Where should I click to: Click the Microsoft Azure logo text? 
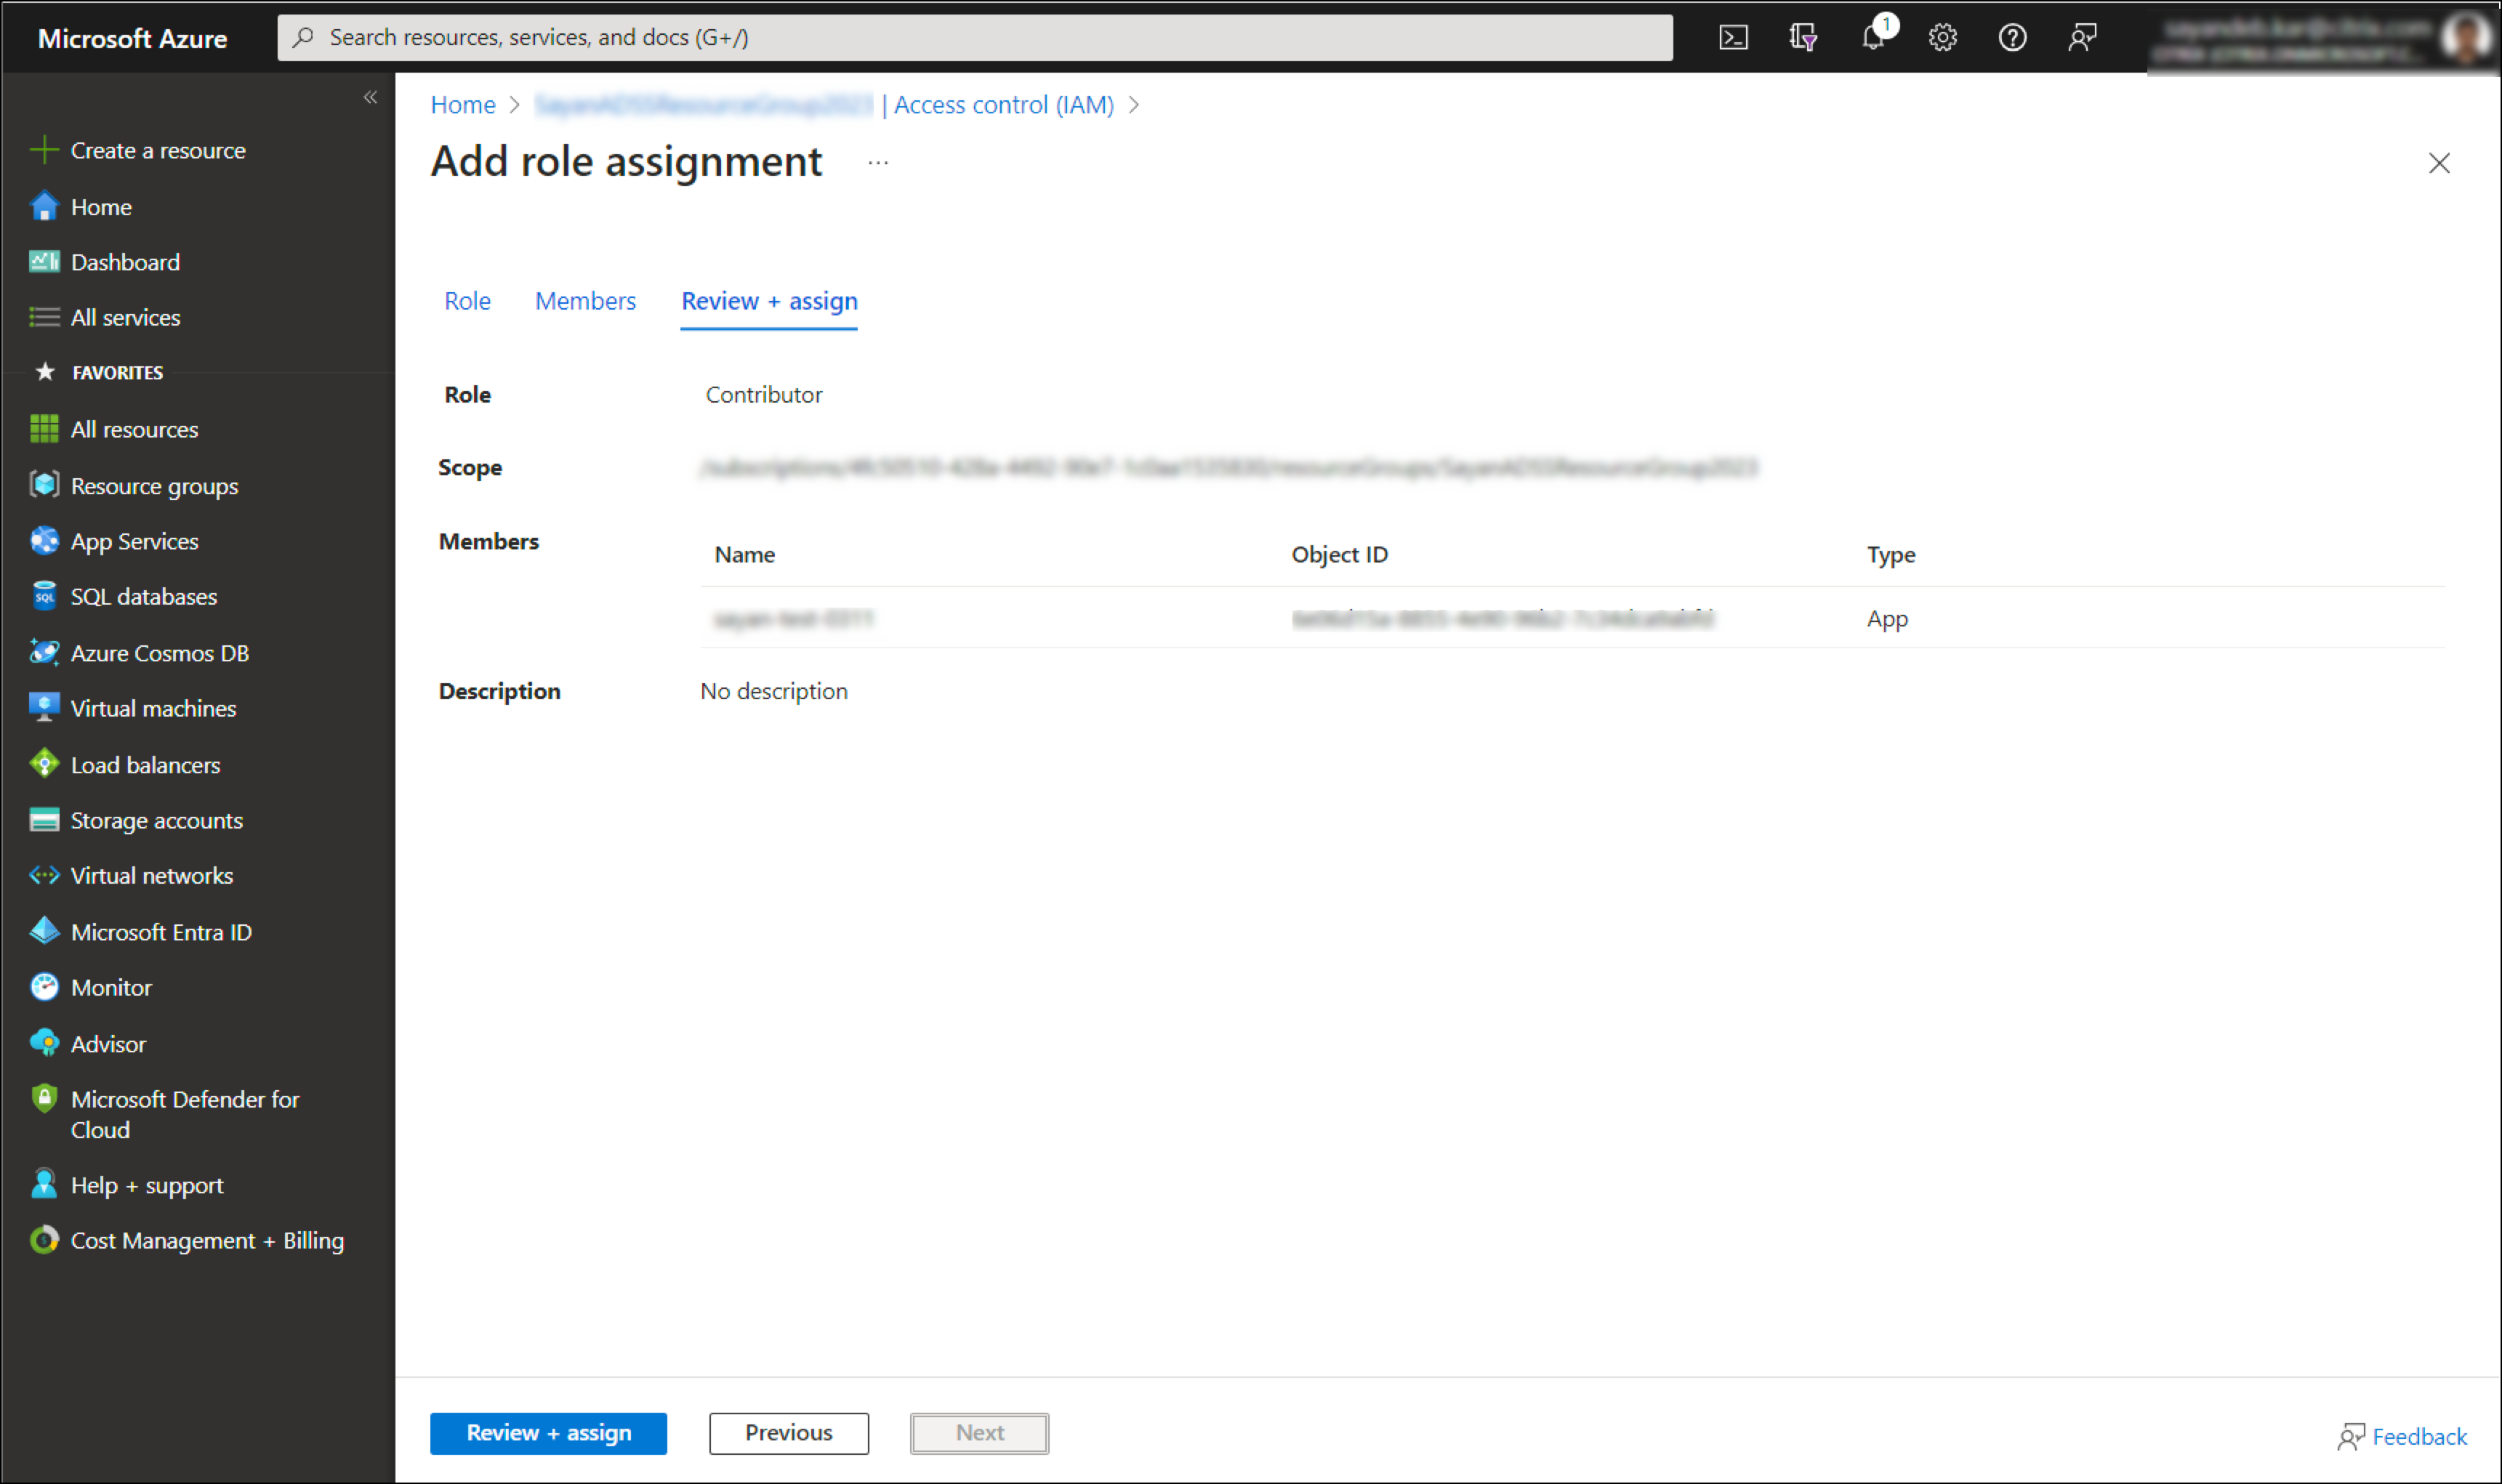[x=132, y=38]
